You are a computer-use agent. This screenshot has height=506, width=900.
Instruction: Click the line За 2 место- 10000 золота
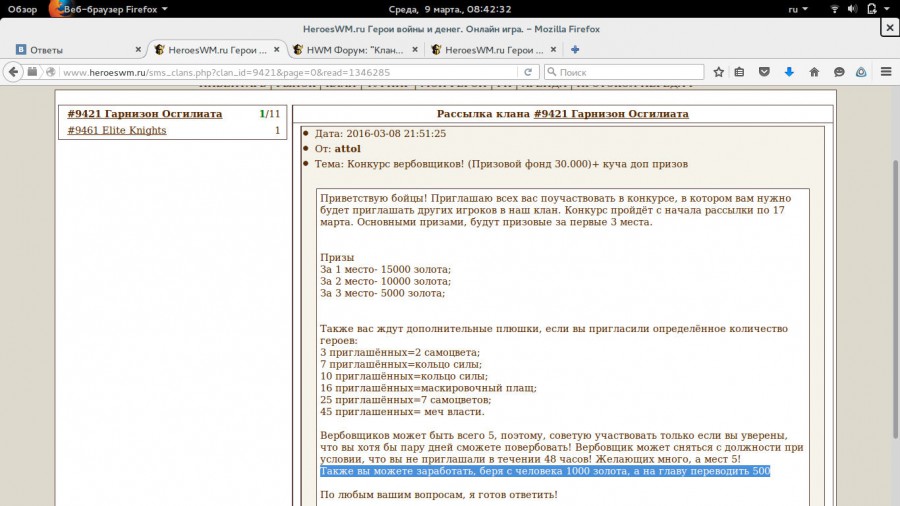(385, 281)
